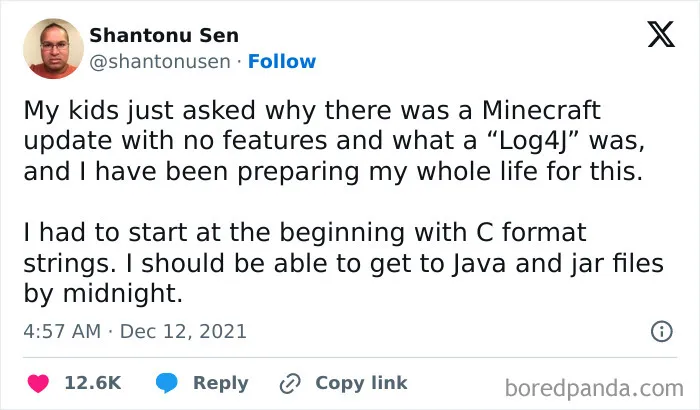Click the first paragraph starting "My kids"
Screen dimensions: 700x410
334,141
